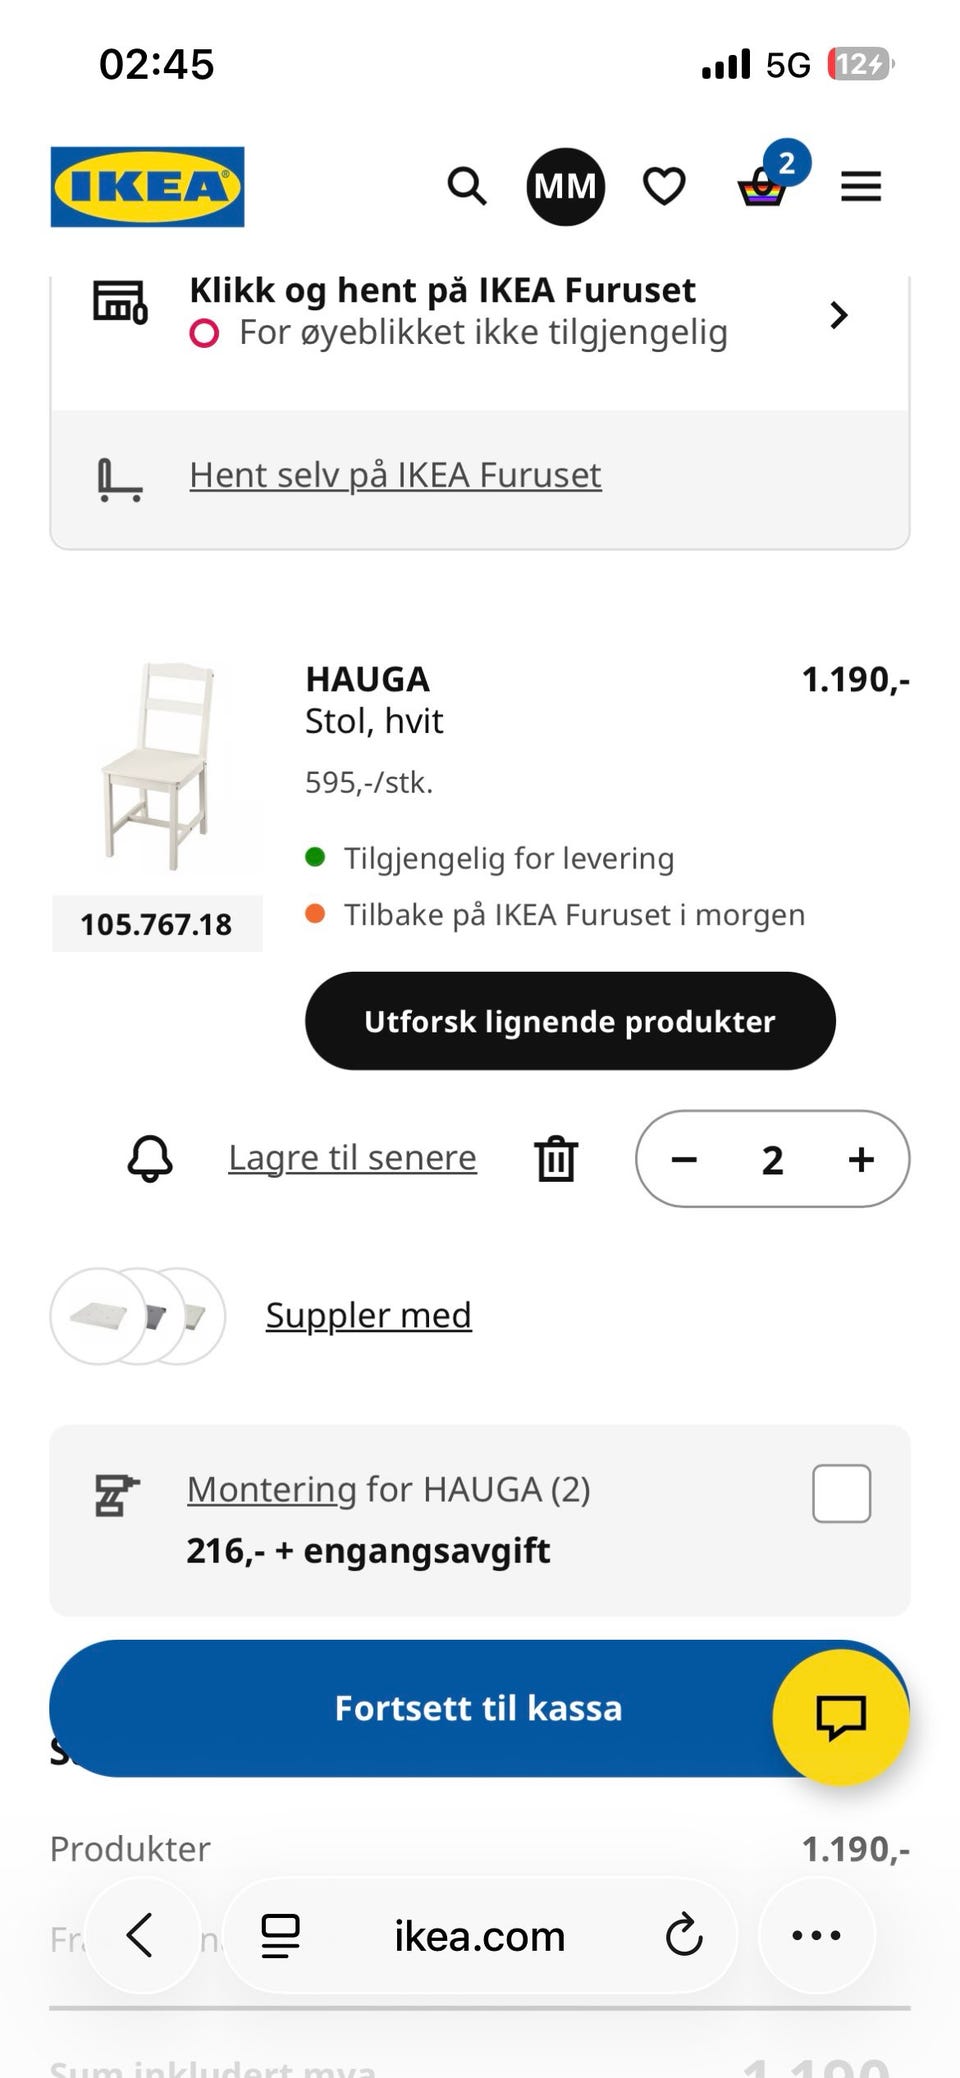Delete HAUGA with the trash icon
The height and width of the screenshot is (2078, 960).
click(556, 1159)
